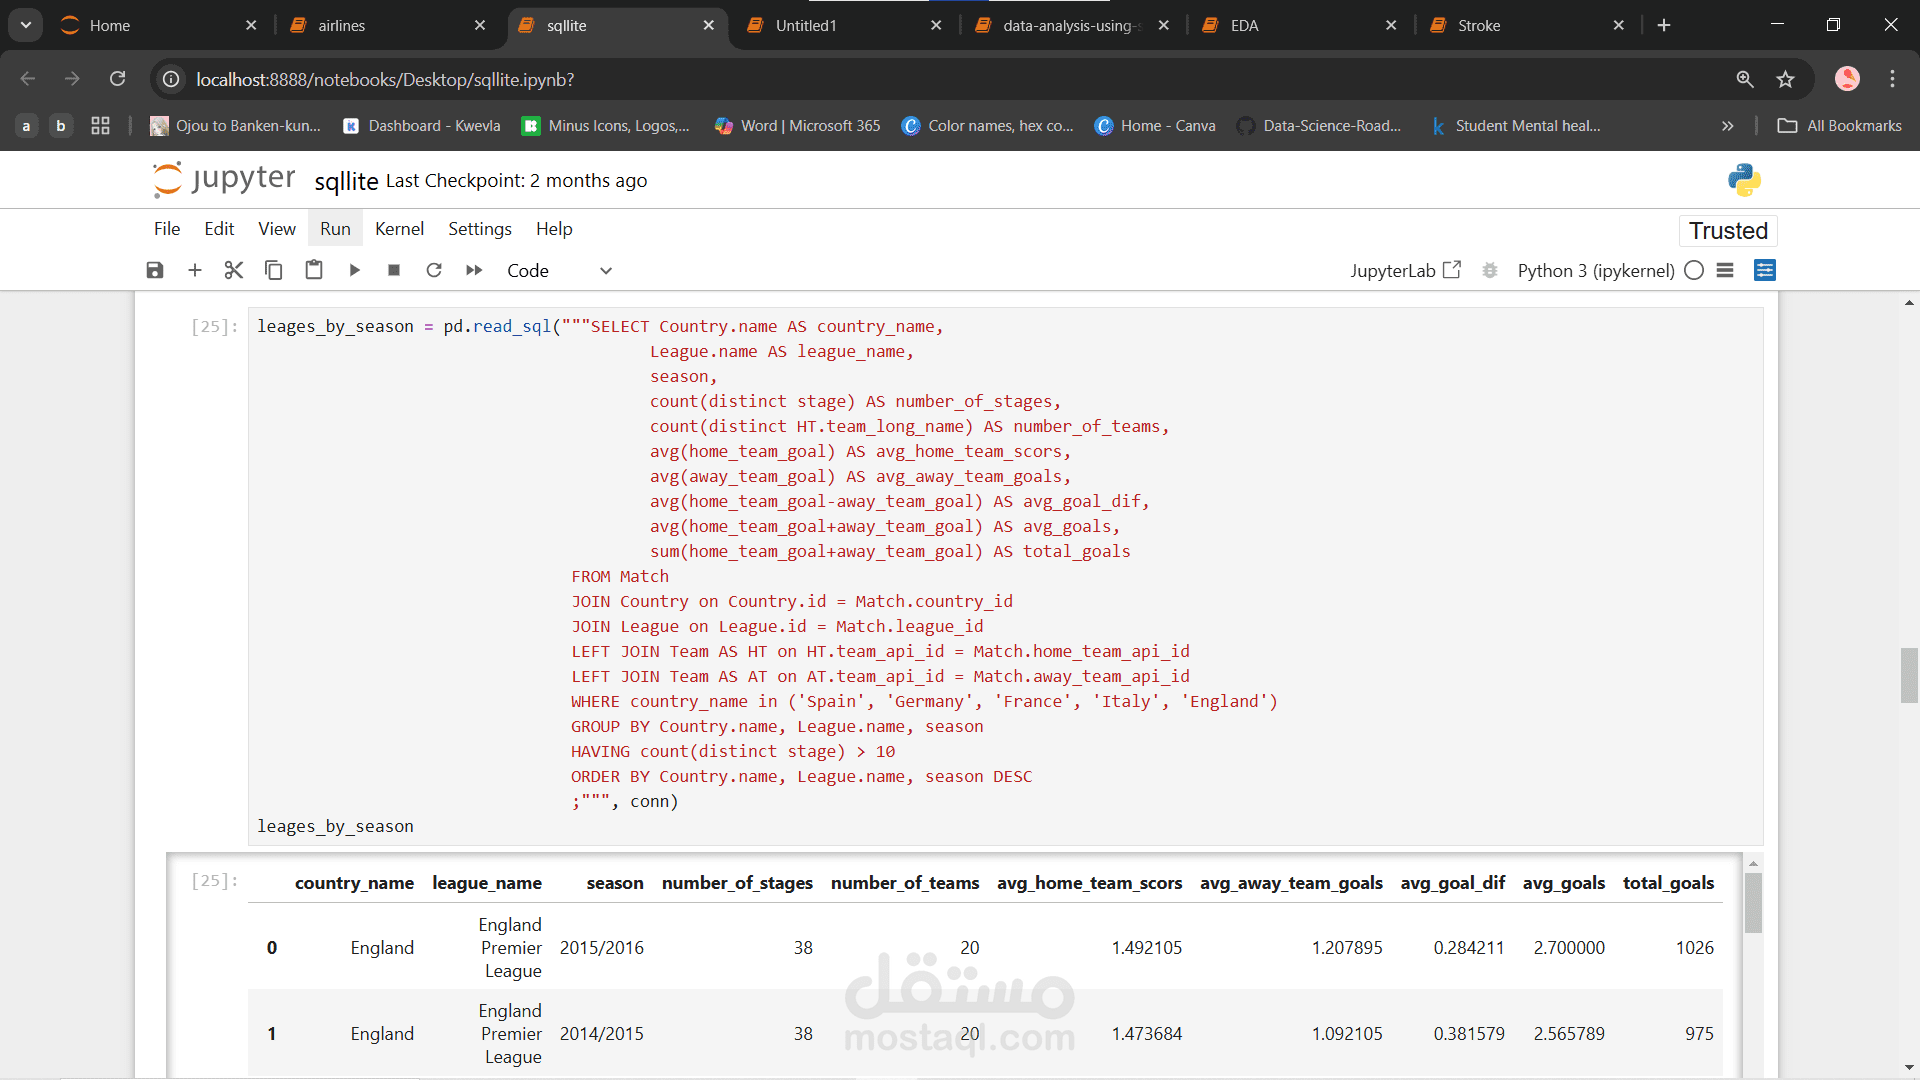Interrupt the kernel with stop button

coord(394,270)
